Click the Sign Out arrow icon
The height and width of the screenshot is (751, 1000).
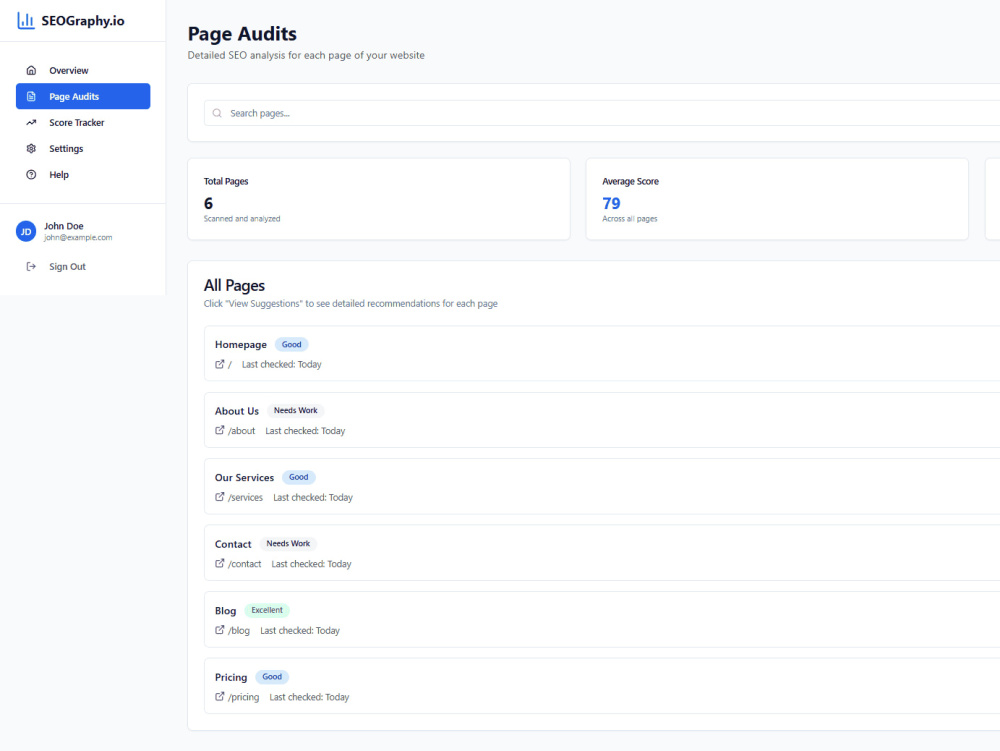point(31,266)
